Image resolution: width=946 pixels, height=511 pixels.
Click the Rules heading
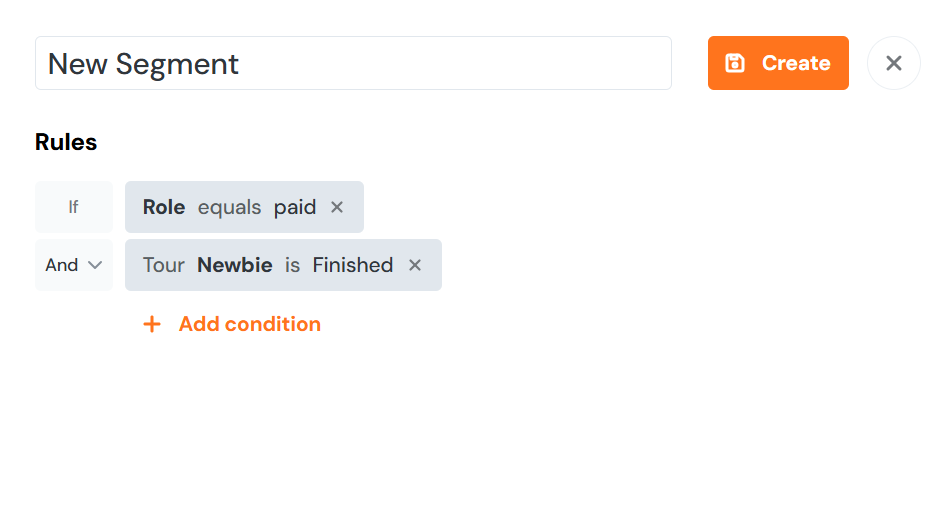66,142
